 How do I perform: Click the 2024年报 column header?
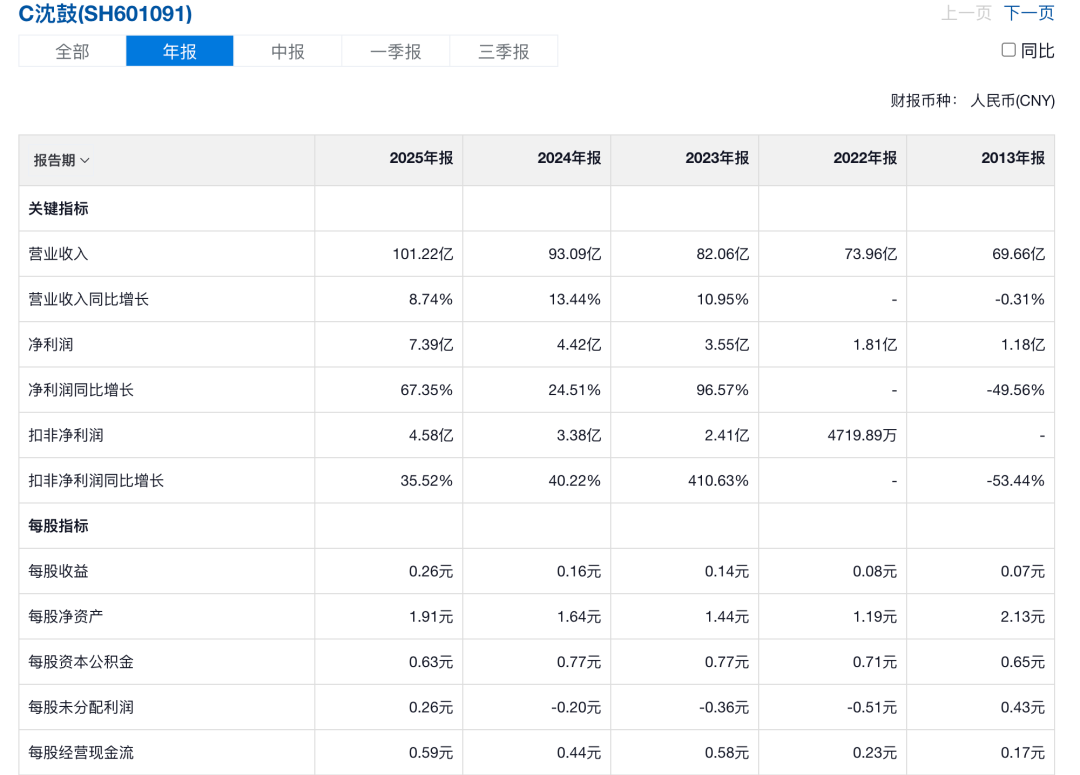(x=569, y=158)
